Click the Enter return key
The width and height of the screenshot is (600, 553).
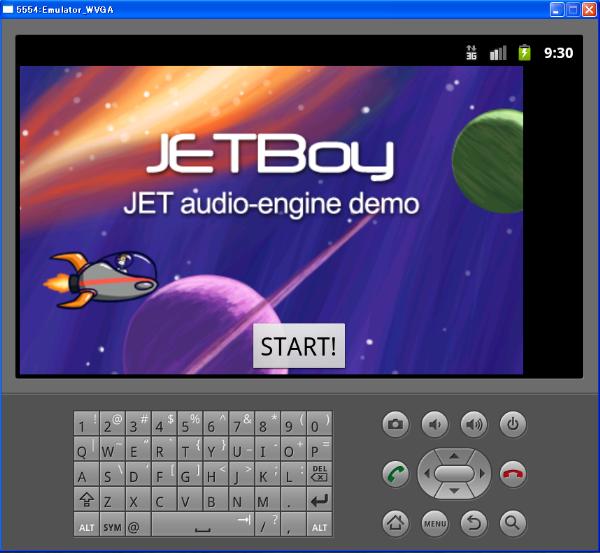320,499
